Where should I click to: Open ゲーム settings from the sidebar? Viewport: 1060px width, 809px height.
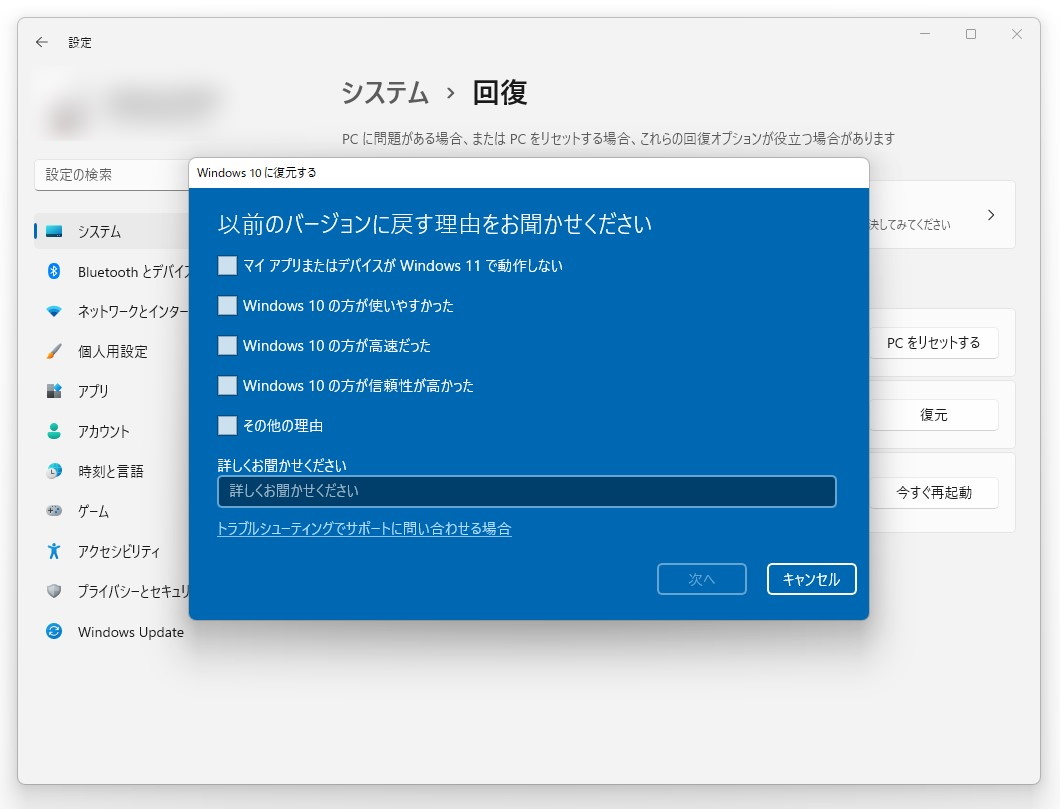click(x=54, y=511)
